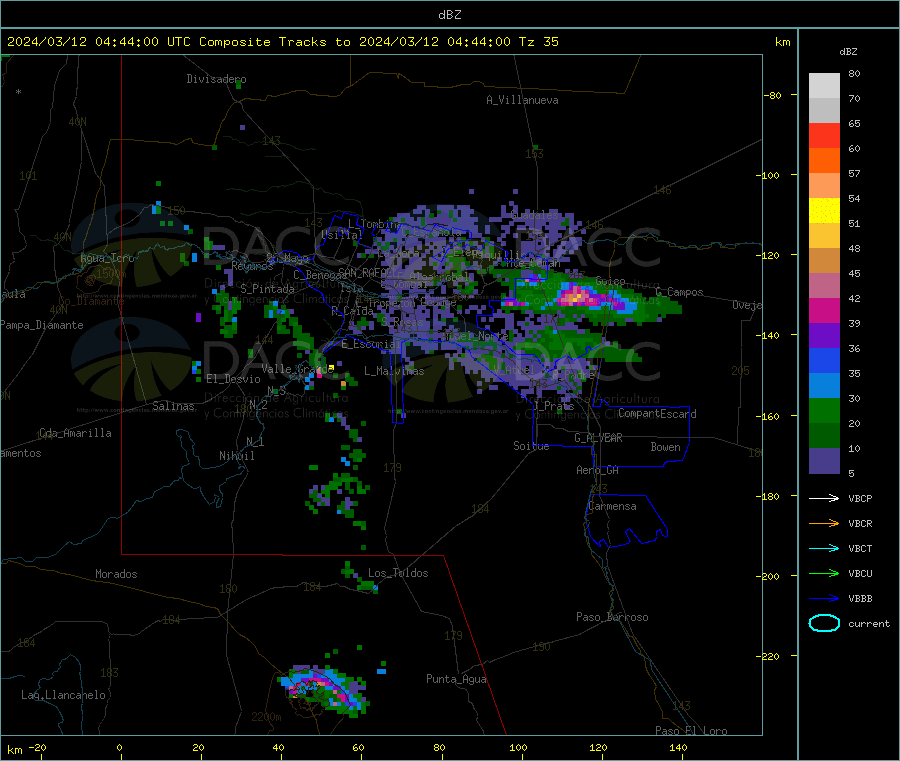Click the 'Lag.Llancanelo' map label

click(63, 695)
